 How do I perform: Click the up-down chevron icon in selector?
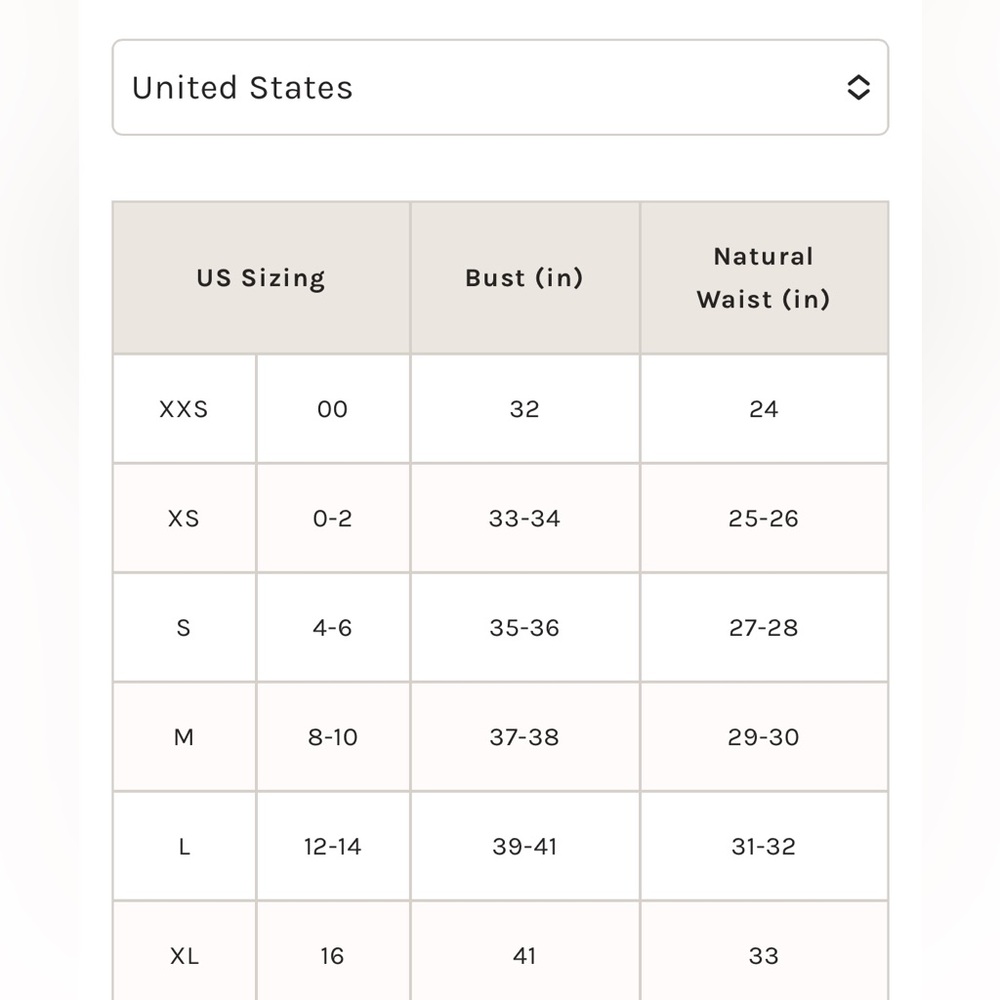858,87
